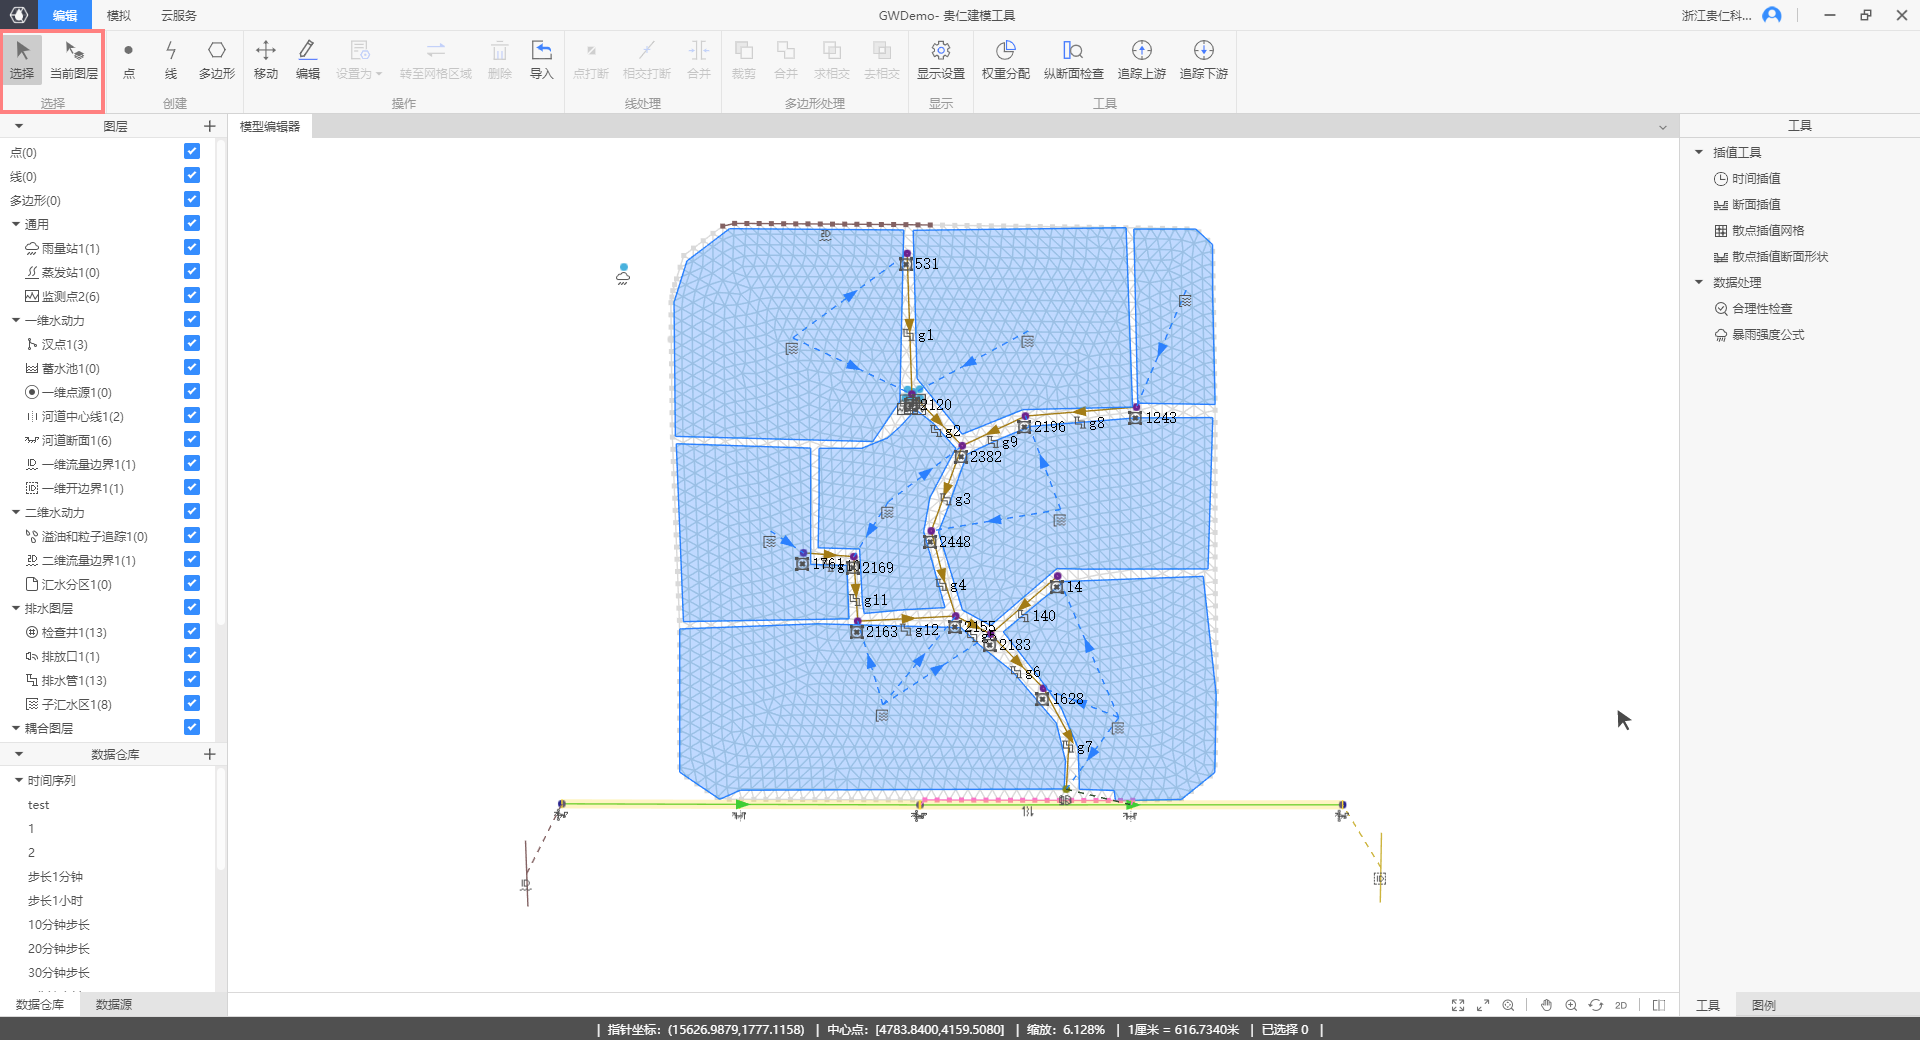Click 散点插值网格 in tools panel
1920x1040 pixels.
[x=1767, y=231]
